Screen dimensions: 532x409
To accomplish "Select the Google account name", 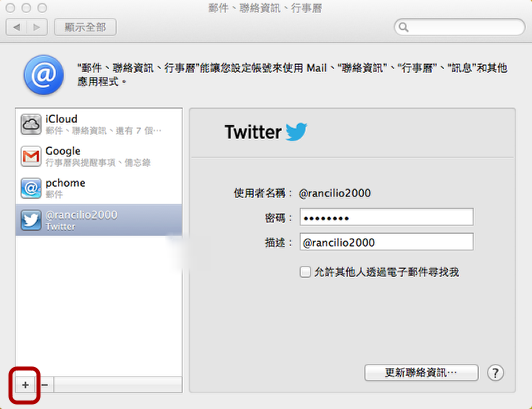I will (x=63, y=151).
